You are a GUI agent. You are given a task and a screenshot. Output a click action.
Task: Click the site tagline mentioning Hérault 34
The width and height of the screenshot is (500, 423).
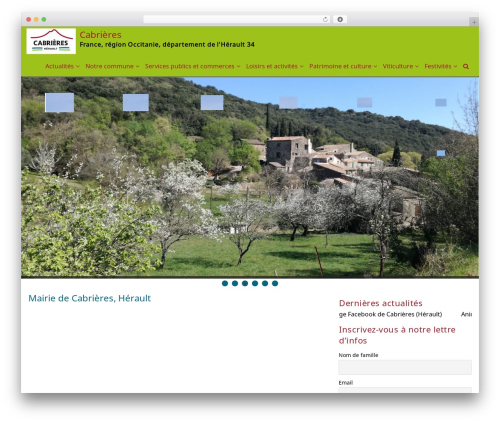(x=167, y=44)
